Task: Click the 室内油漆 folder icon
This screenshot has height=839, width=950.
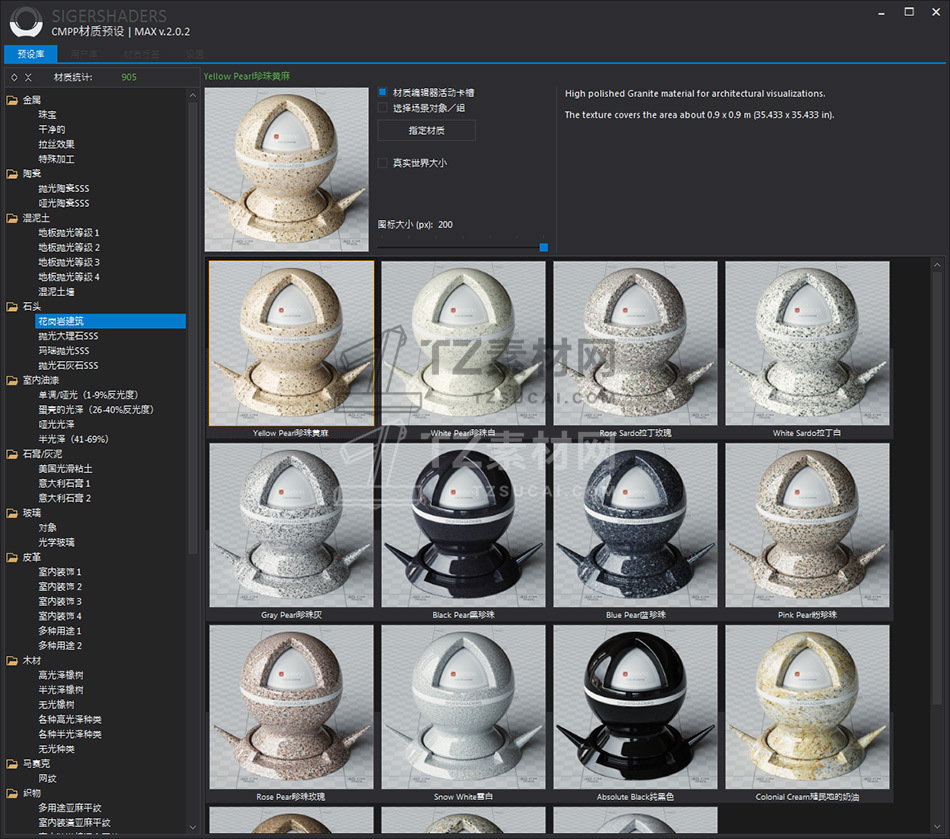Action: coord(12,380)
